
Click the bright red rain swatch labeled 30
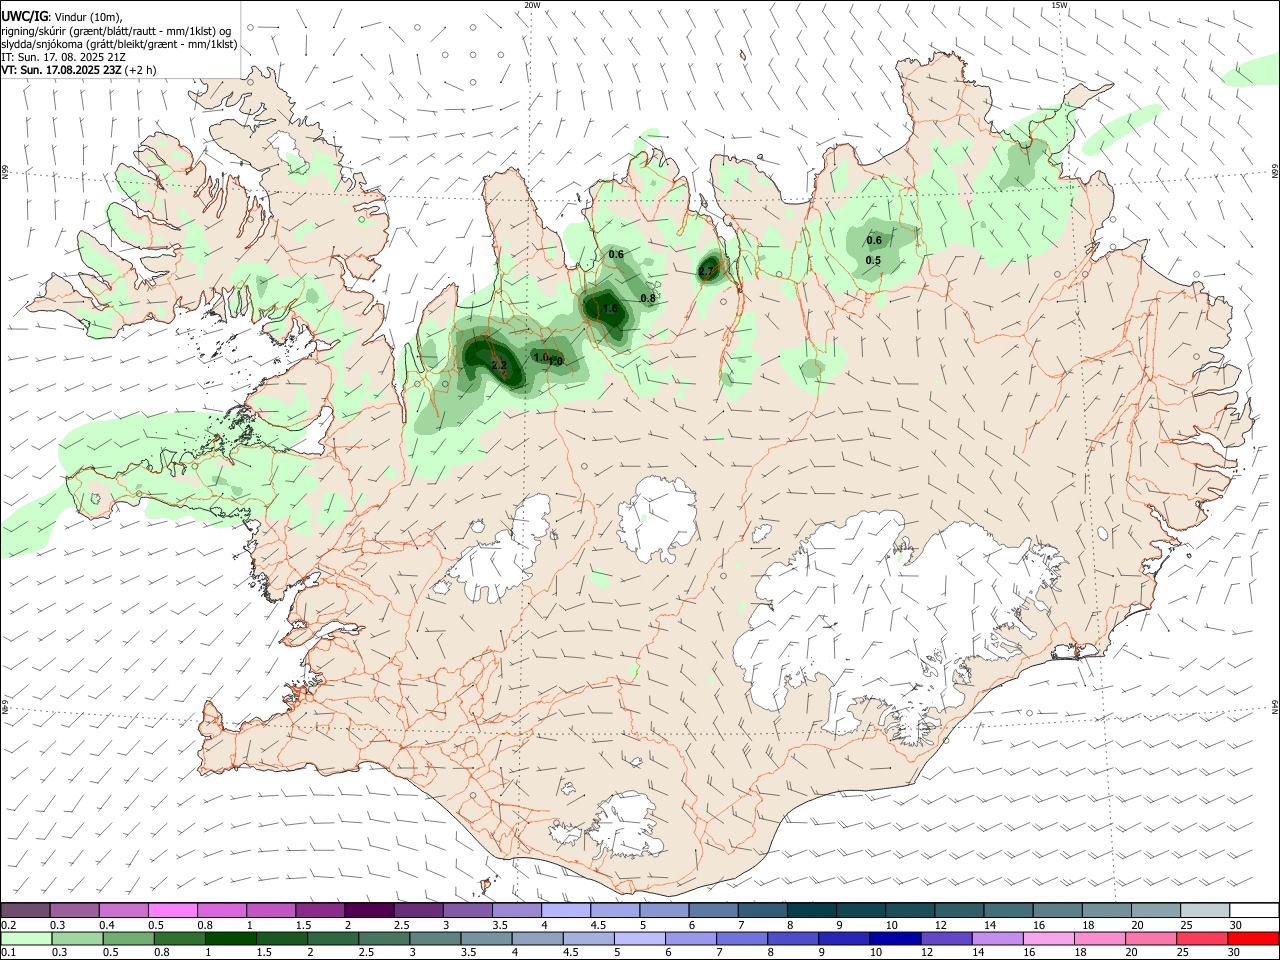coord(1254,938)
